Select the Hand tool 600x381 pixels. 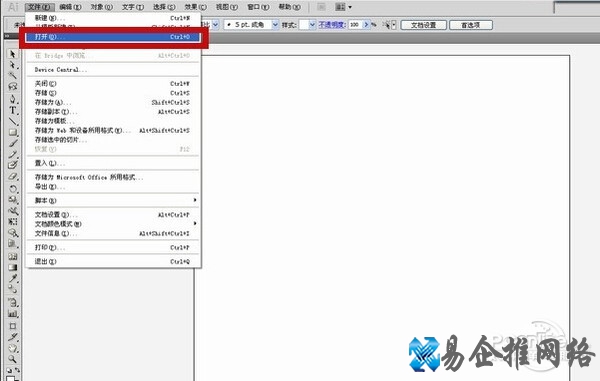pyautogui.click(x=13, y=348)
